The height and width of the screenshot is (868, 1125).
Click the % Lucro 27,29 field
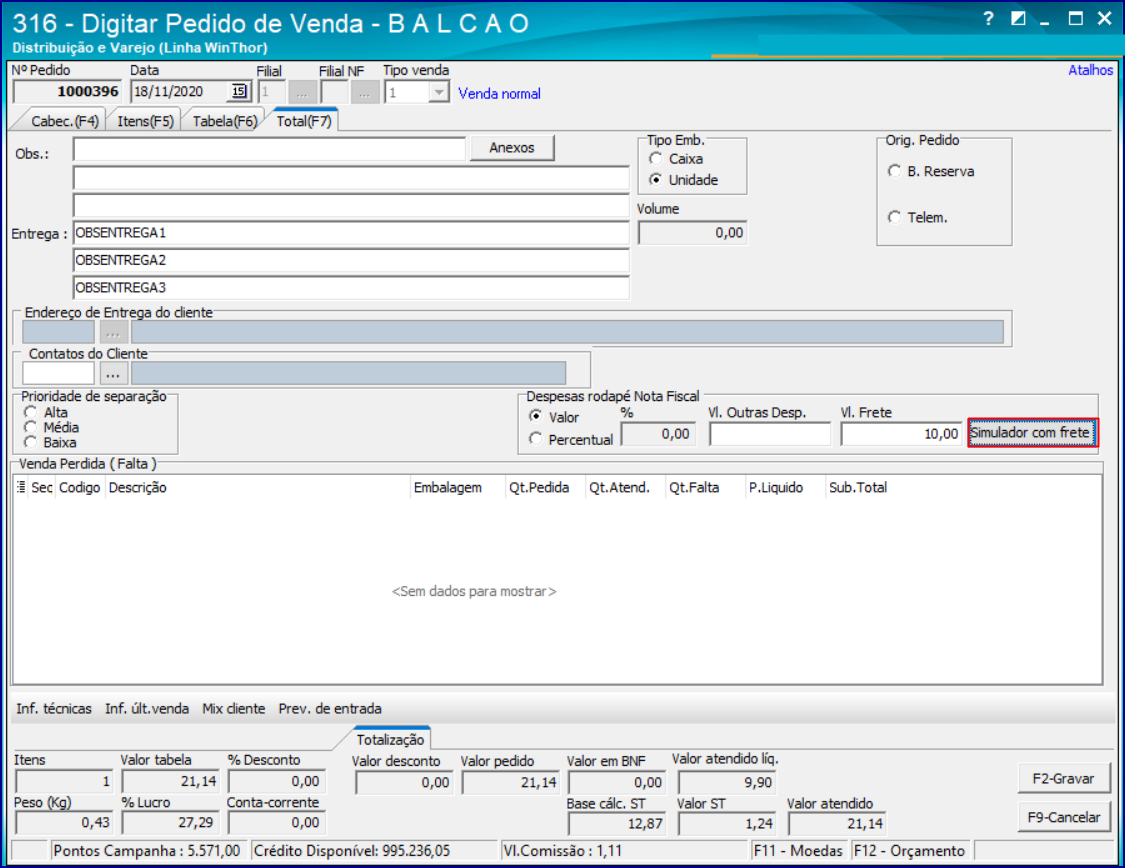point(170,822)
